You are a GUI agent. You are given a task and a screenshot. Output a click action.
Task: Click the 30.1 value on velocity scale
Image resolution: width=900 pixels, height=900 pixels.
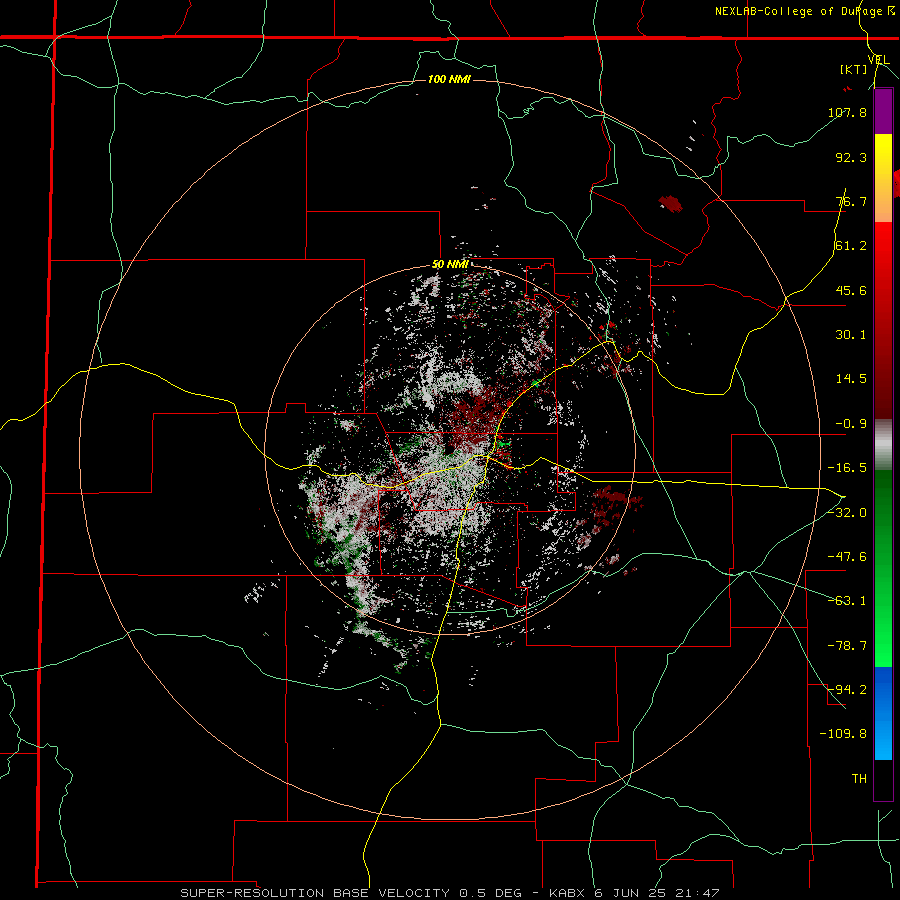click(x=851, y=335)
